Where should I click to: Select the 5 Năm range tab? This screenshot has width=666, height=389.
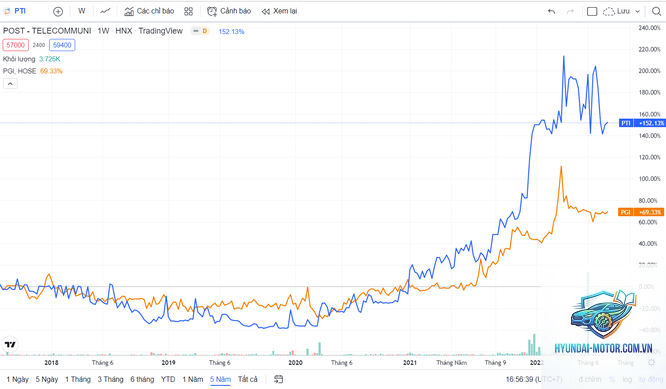(x=220, y=379)
